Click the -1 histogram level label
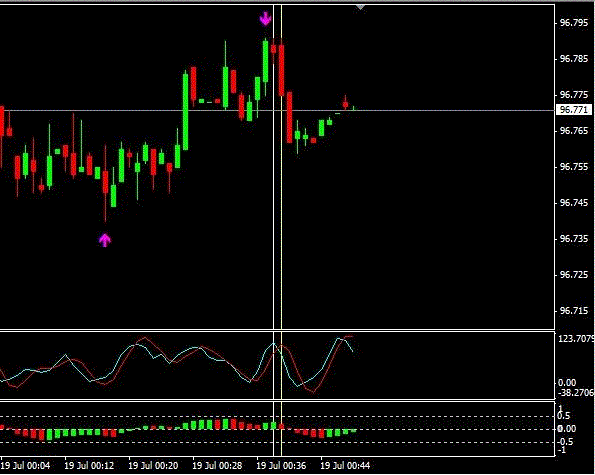The height and width of the screenshot is (475, 595). tap(562, 450)
